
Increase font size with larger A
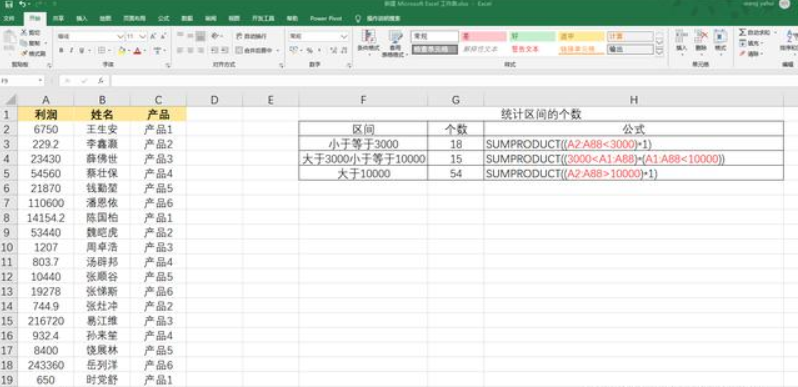point(153,37)
